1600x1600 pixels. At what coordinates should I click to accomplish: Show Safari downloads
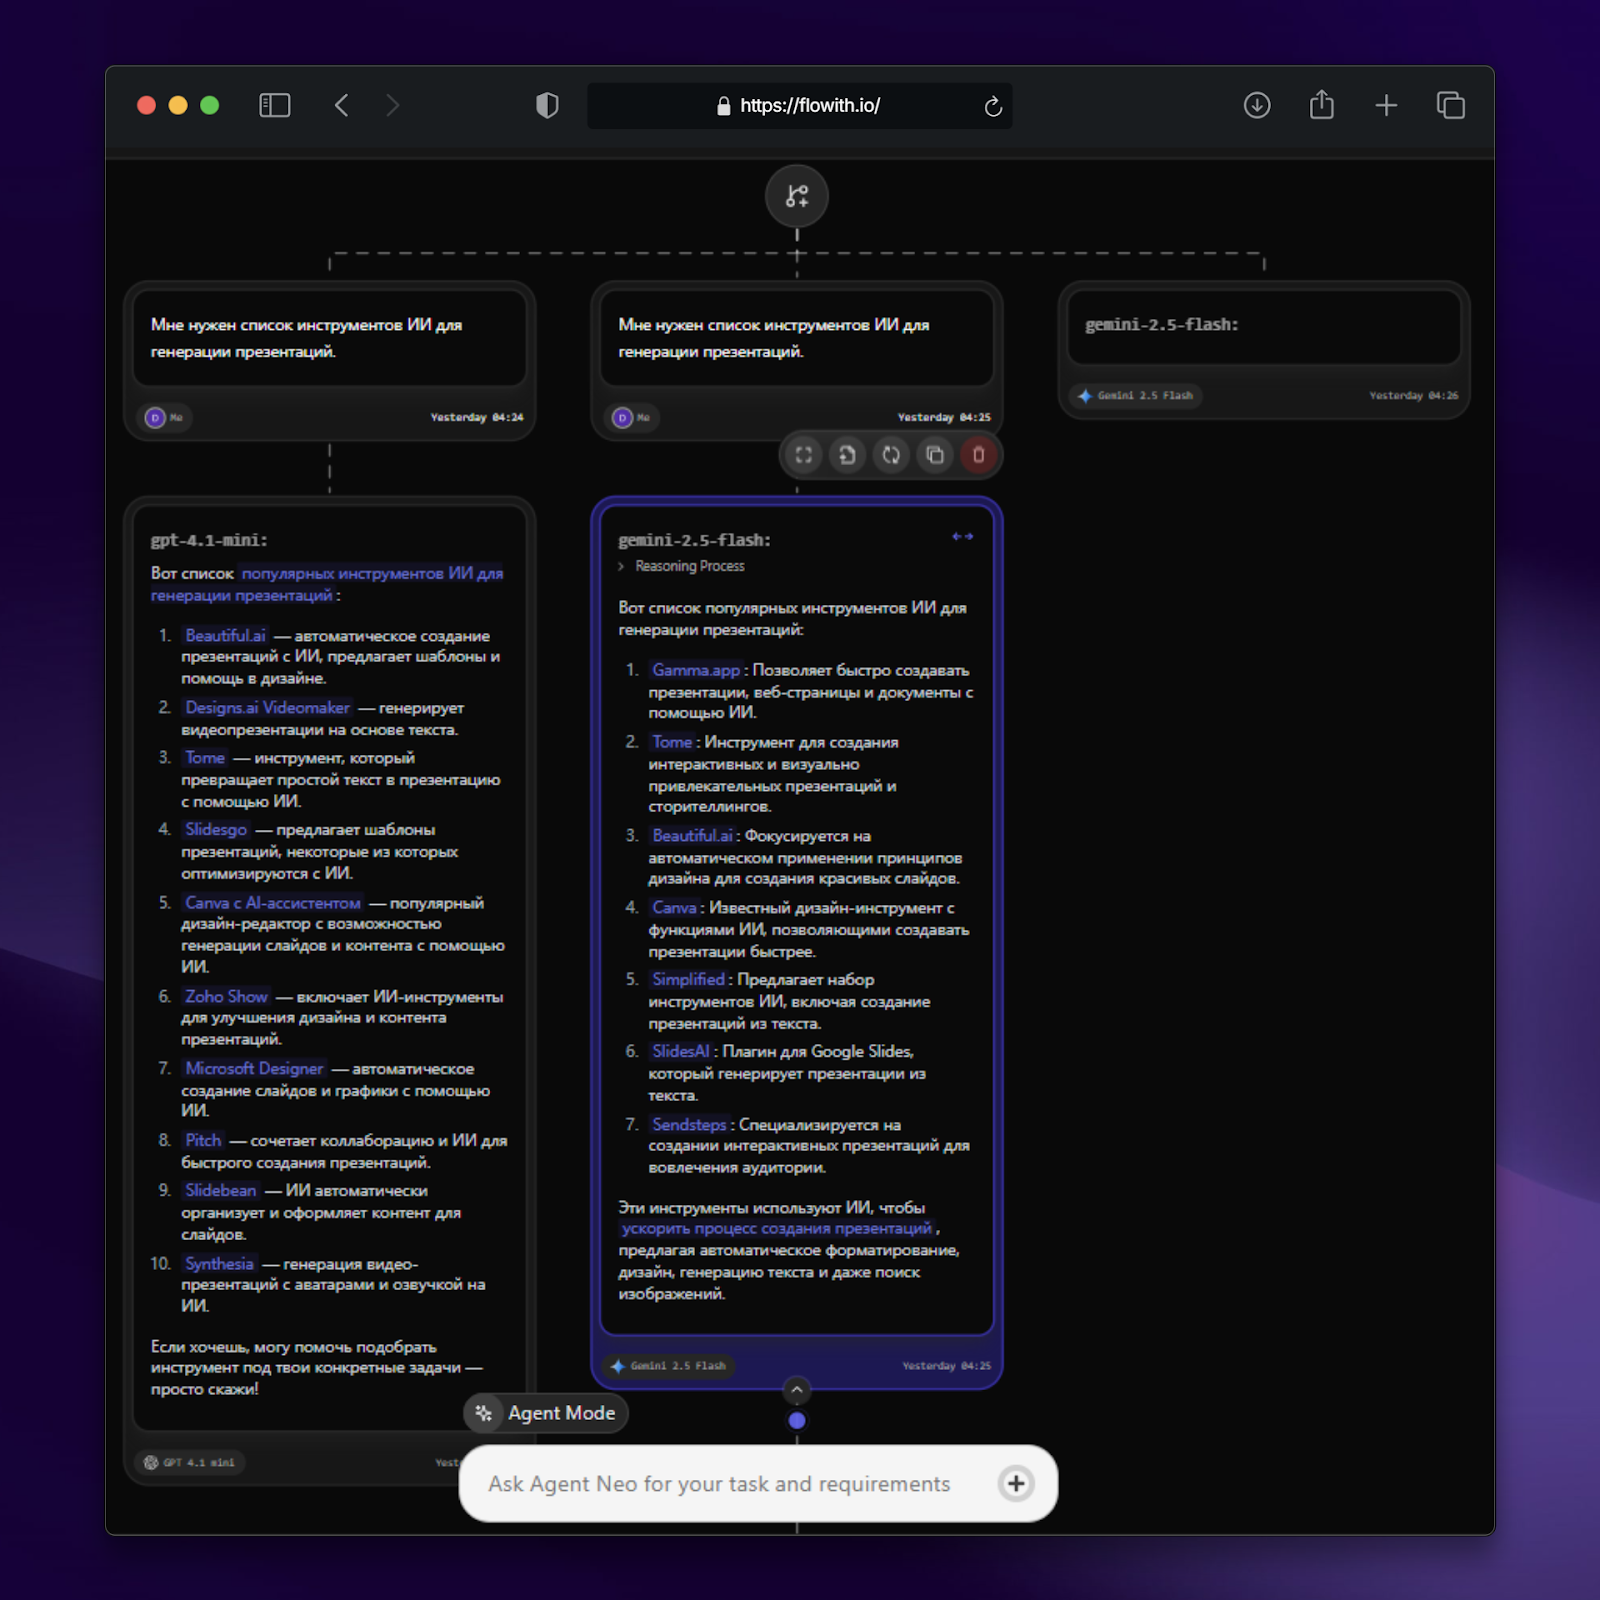(x=1257, y=105)
